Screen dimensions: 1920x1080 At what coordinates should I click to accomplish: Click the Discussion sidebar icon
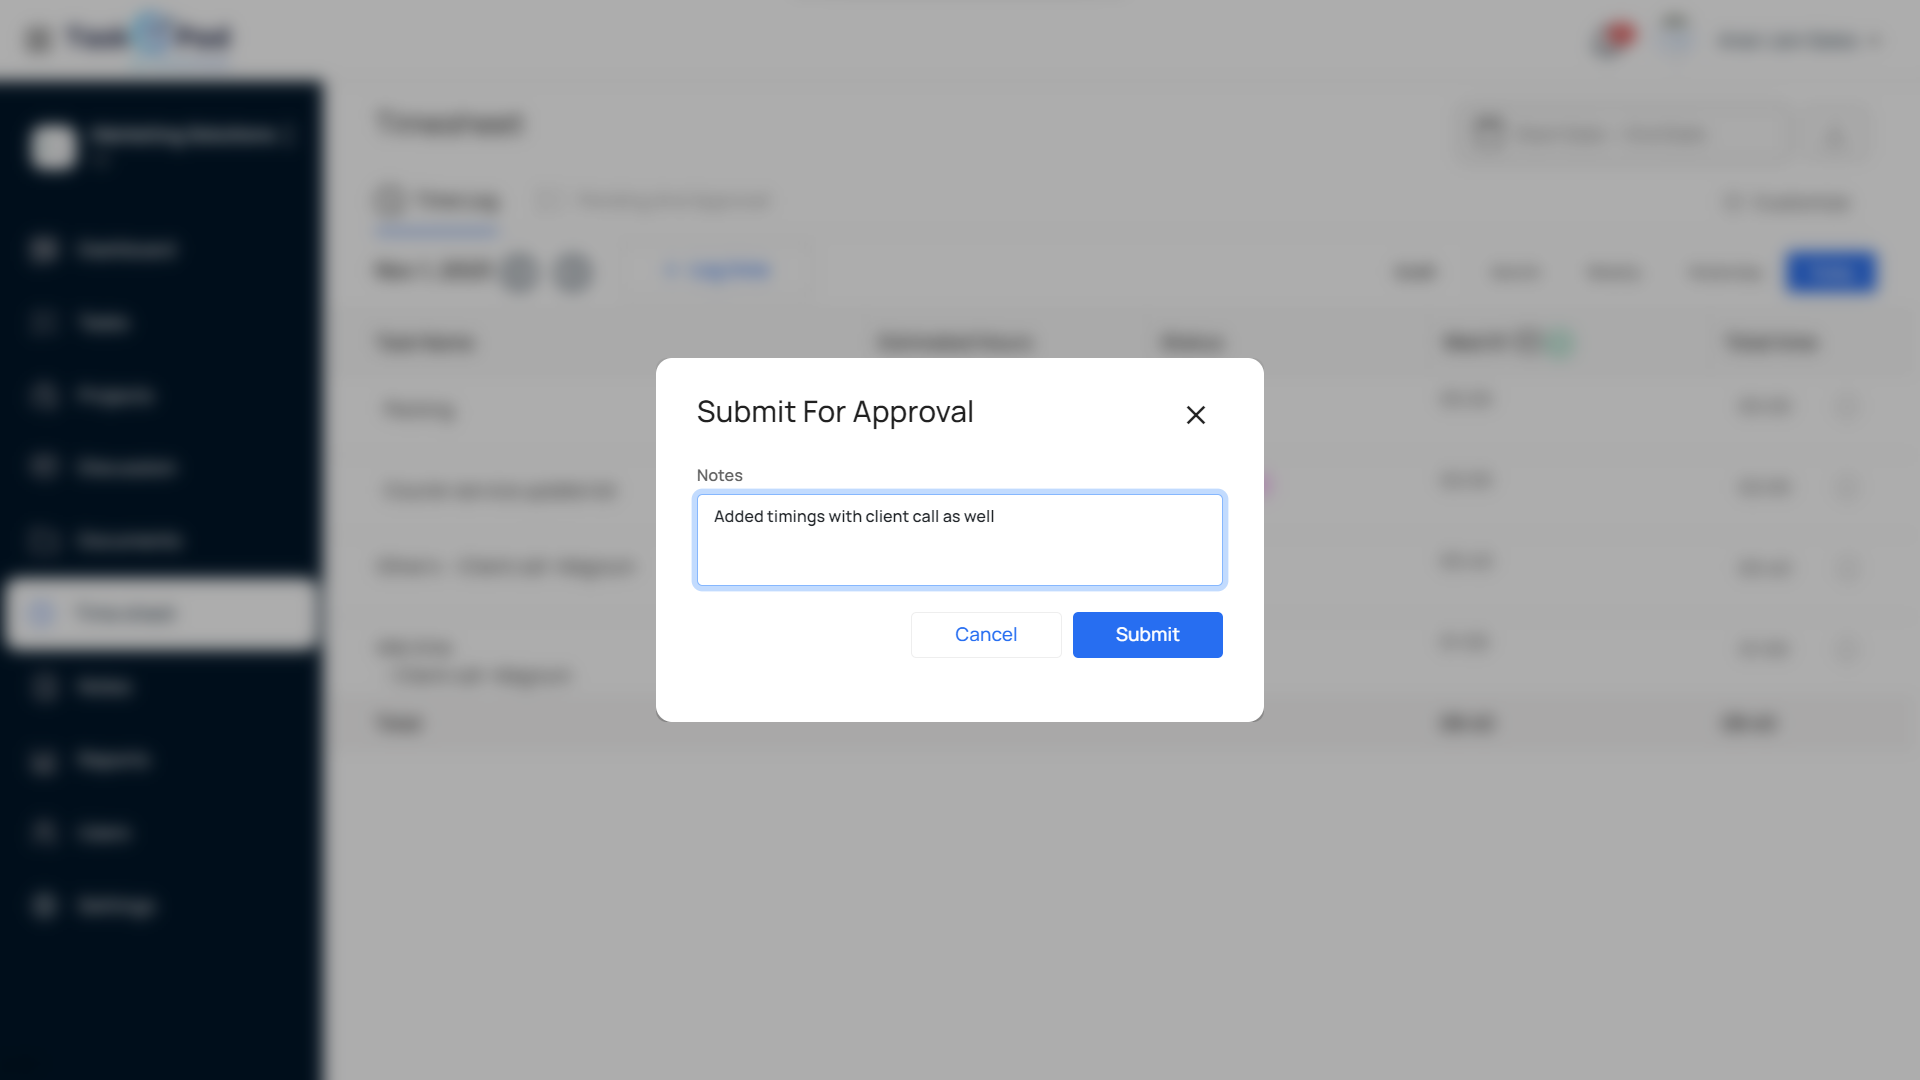43,467
